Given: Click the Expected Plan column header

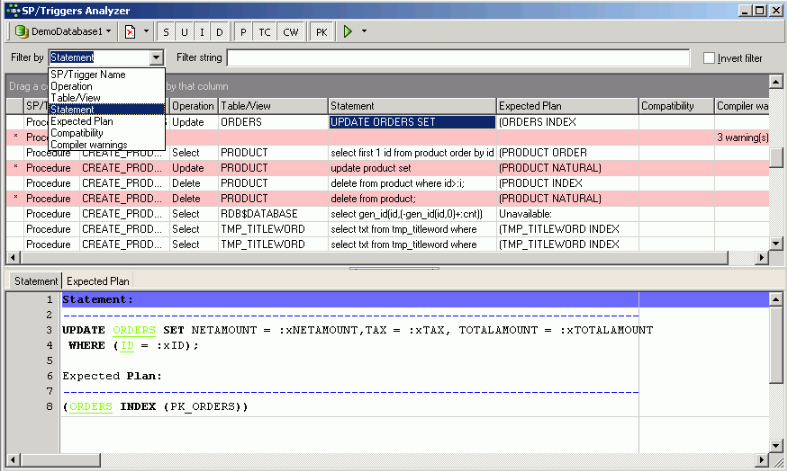Looking at the screenshot, I should pyautogui.click(x=566, y=106).
